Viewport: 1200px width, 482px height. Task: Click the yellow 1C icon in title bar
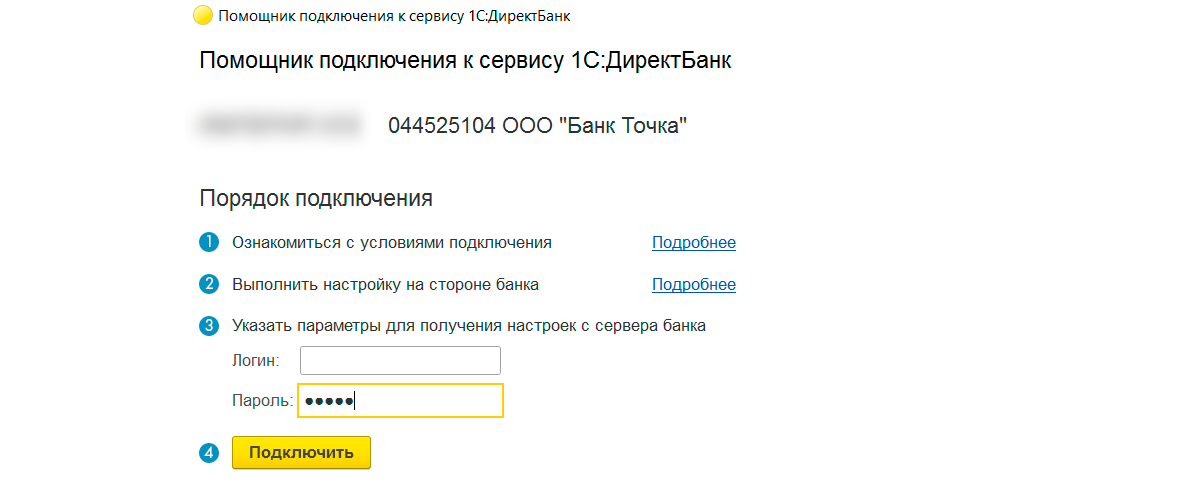point(203,16)
